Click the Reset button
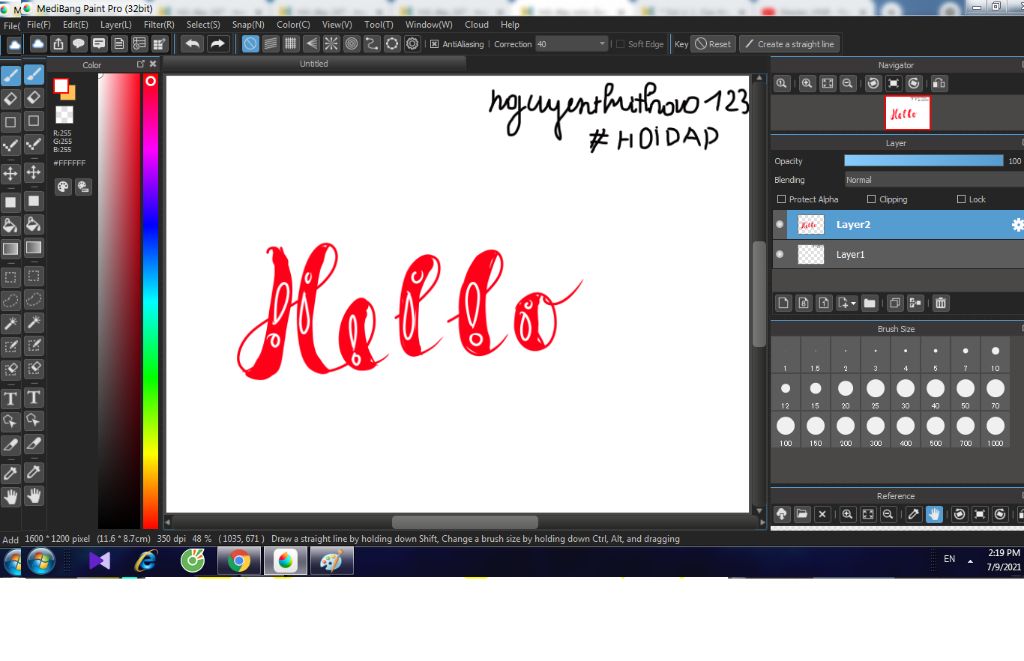1024x661 pixels. (x=712, y=44)
